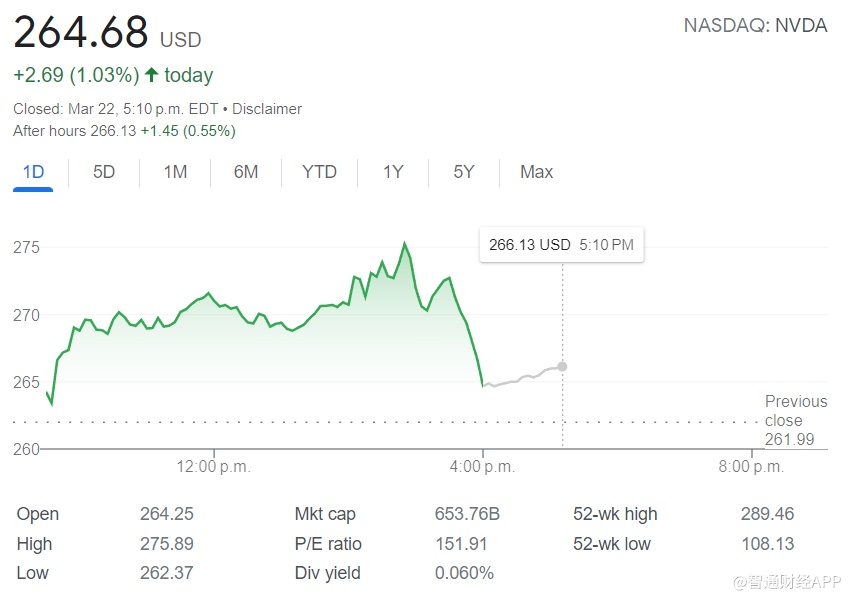Screen dimensions: 851x601
Task: Click the intraday peak on the green line
Action: [405, 243]
